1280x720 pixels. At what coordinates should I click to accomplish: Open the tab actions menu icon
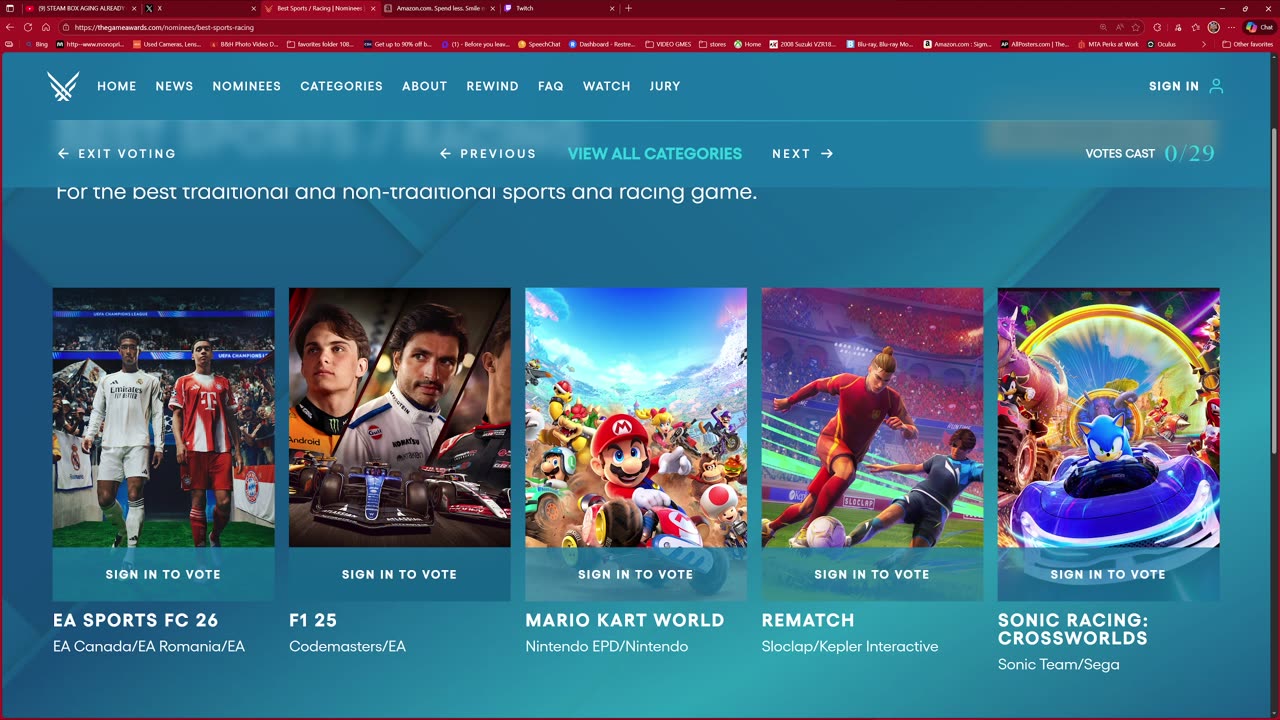click(x=10, y=8)
